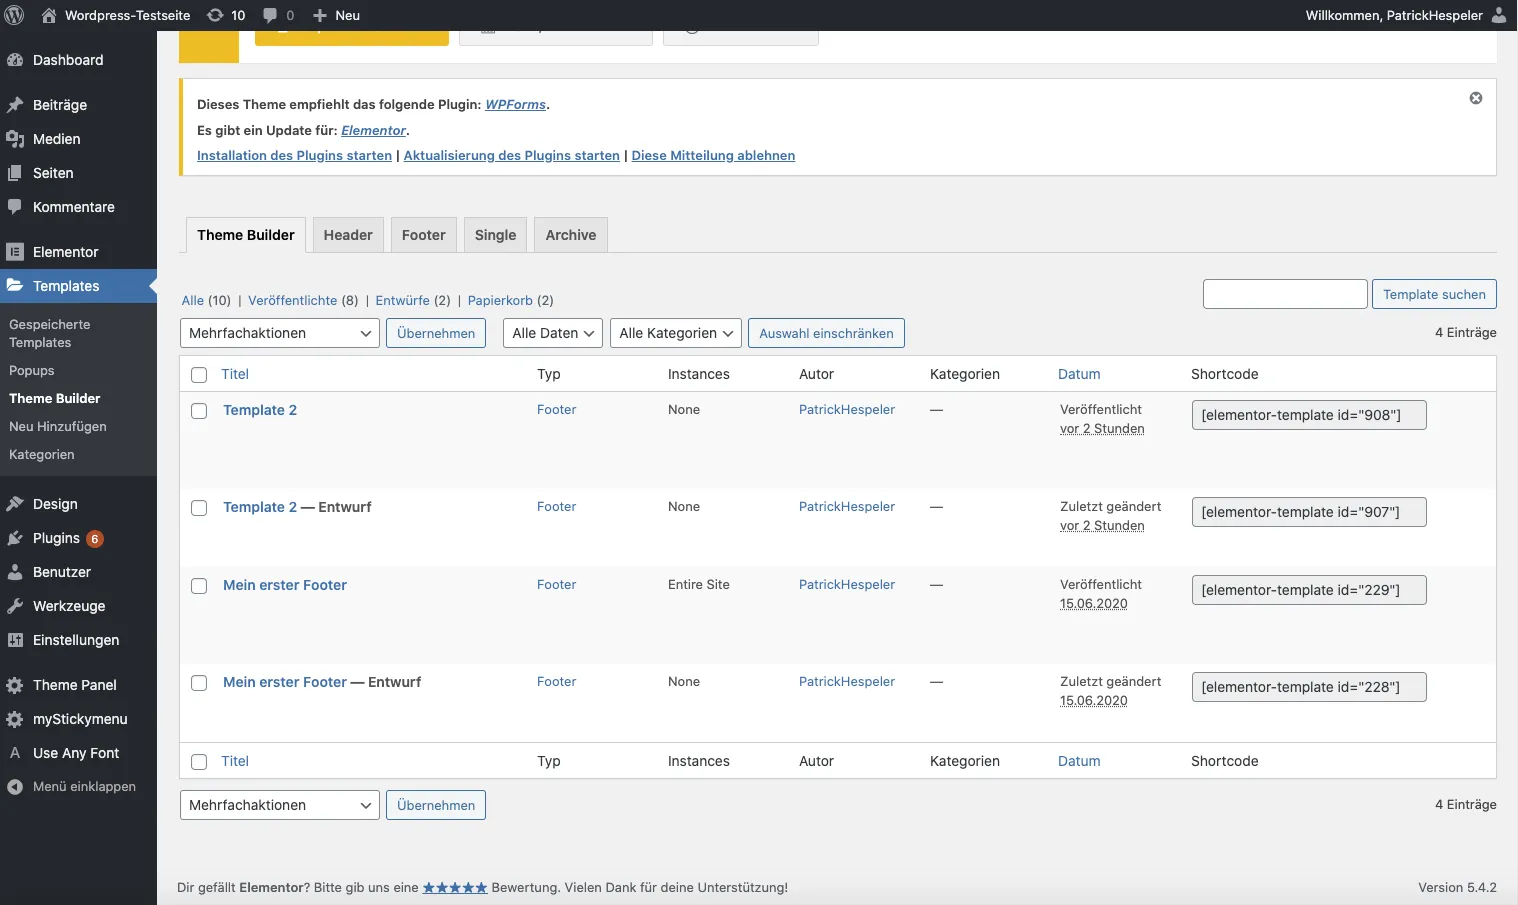Click the Template suchen button
This screenshot has height=905, width=1518.
(1434, 294)
